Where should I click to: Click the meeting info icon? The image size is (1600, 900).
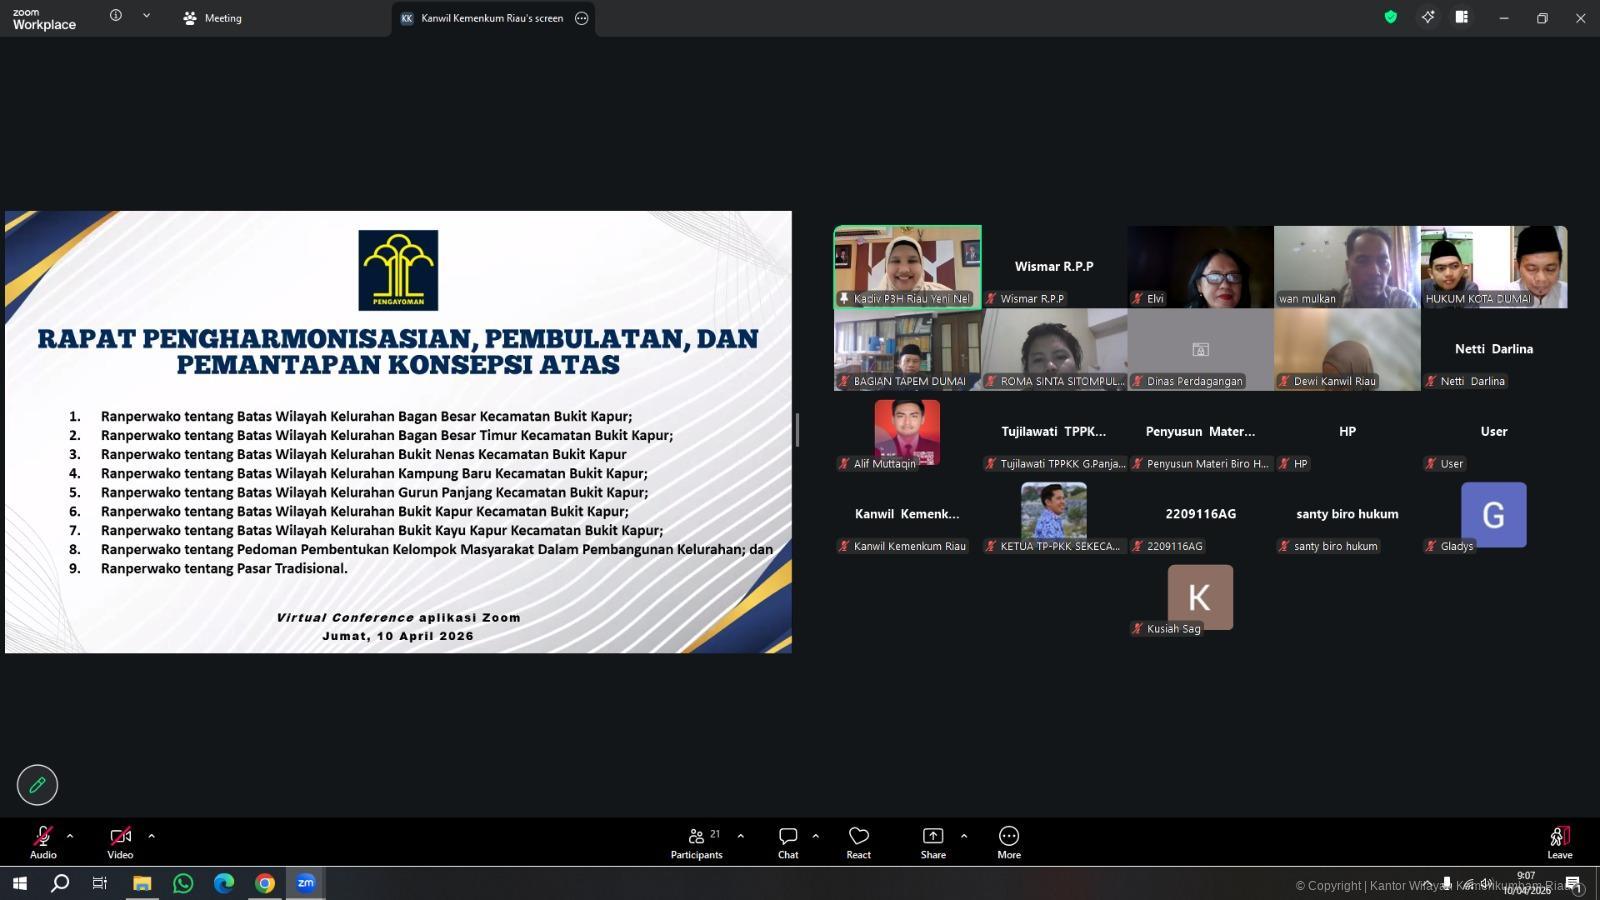116,16
